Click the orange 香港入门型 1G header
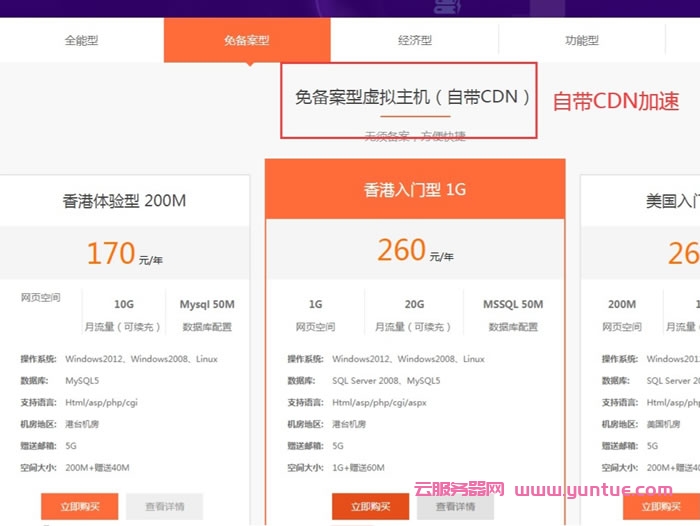The width and height of the screenshot is (700, 526). coord(415,189)
